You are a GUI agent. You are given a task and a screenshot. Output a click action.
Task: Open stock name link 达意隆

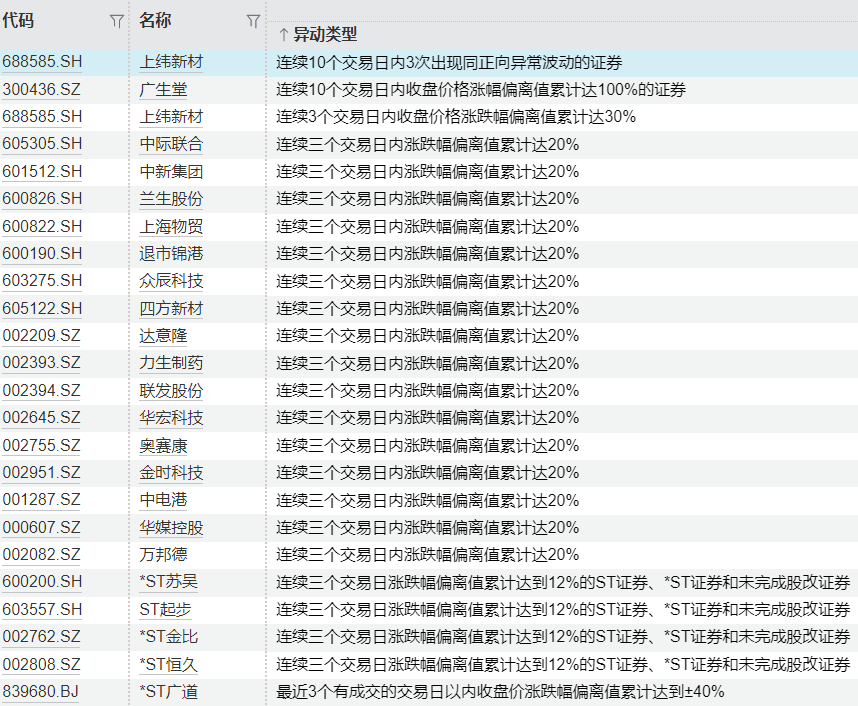pyautogui.click(x=163, y=335)
